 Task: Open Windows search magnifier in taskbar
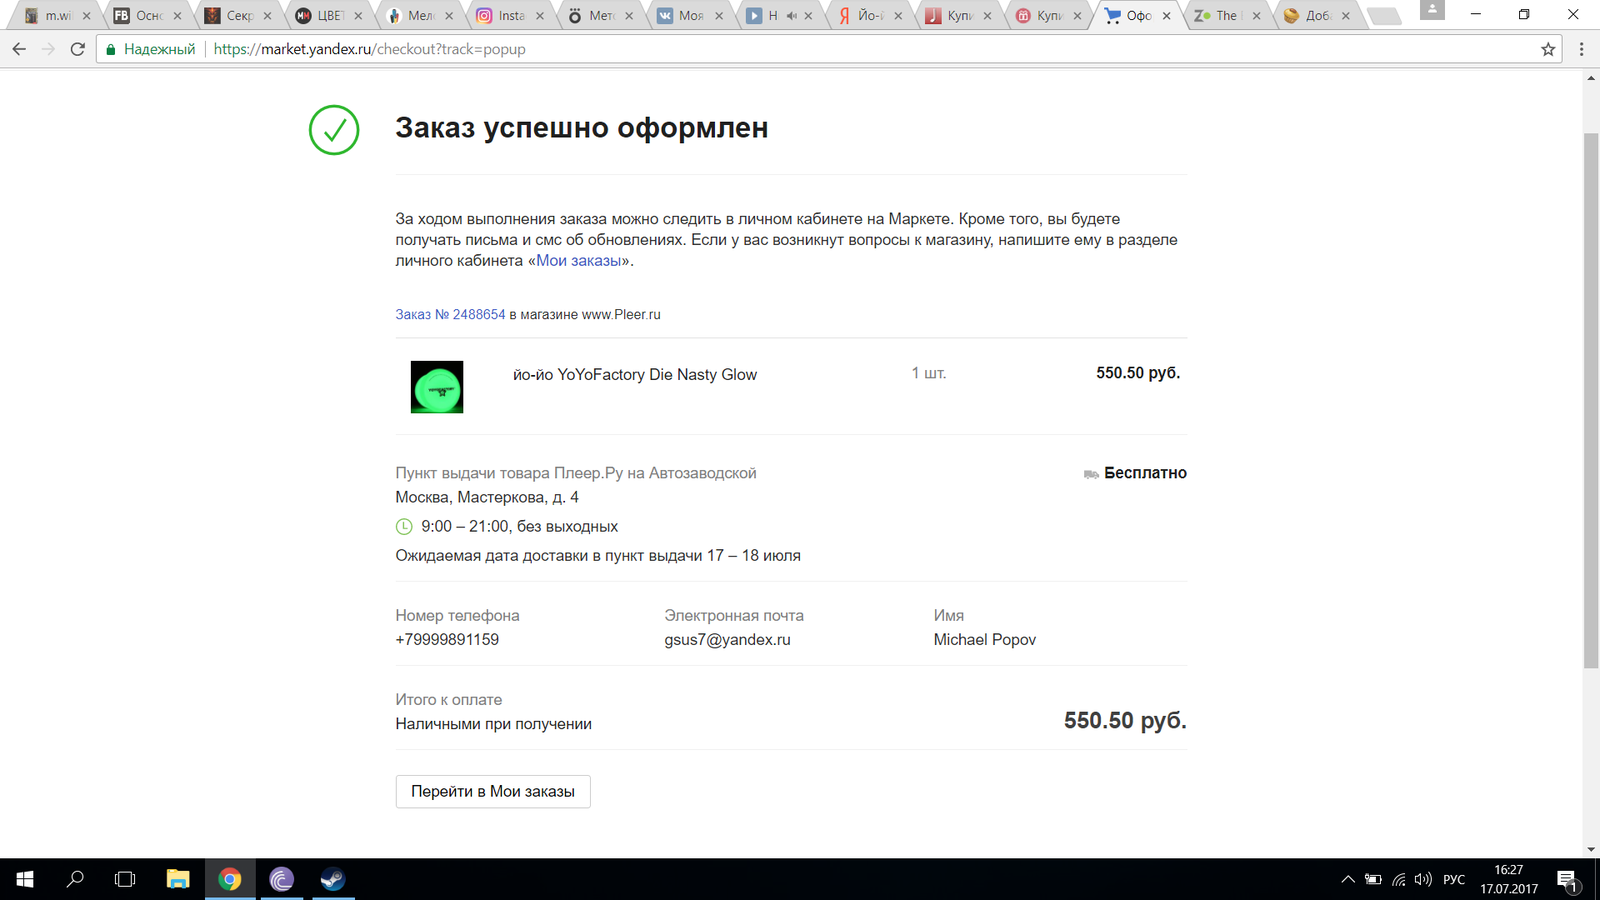(75, 879)
